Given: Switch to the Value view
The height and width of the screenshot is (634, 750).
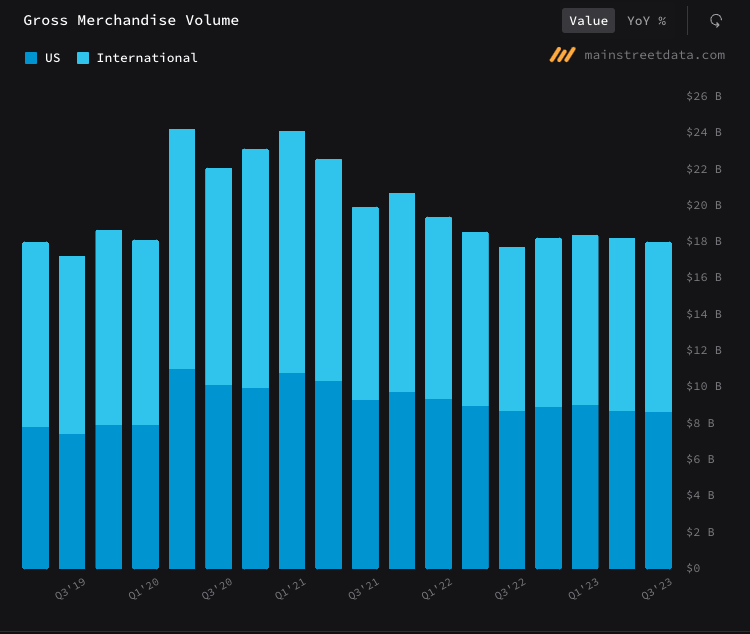Looking at the screenshot, I should pos(588,21).
